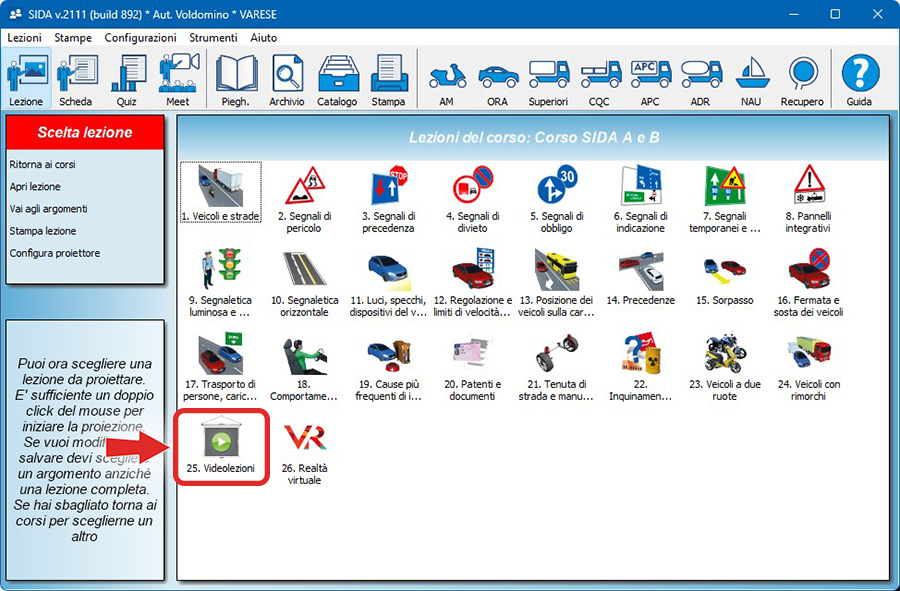Open the Guida help icon
Viewport: 900px width, 591px height.
point(859,81)
